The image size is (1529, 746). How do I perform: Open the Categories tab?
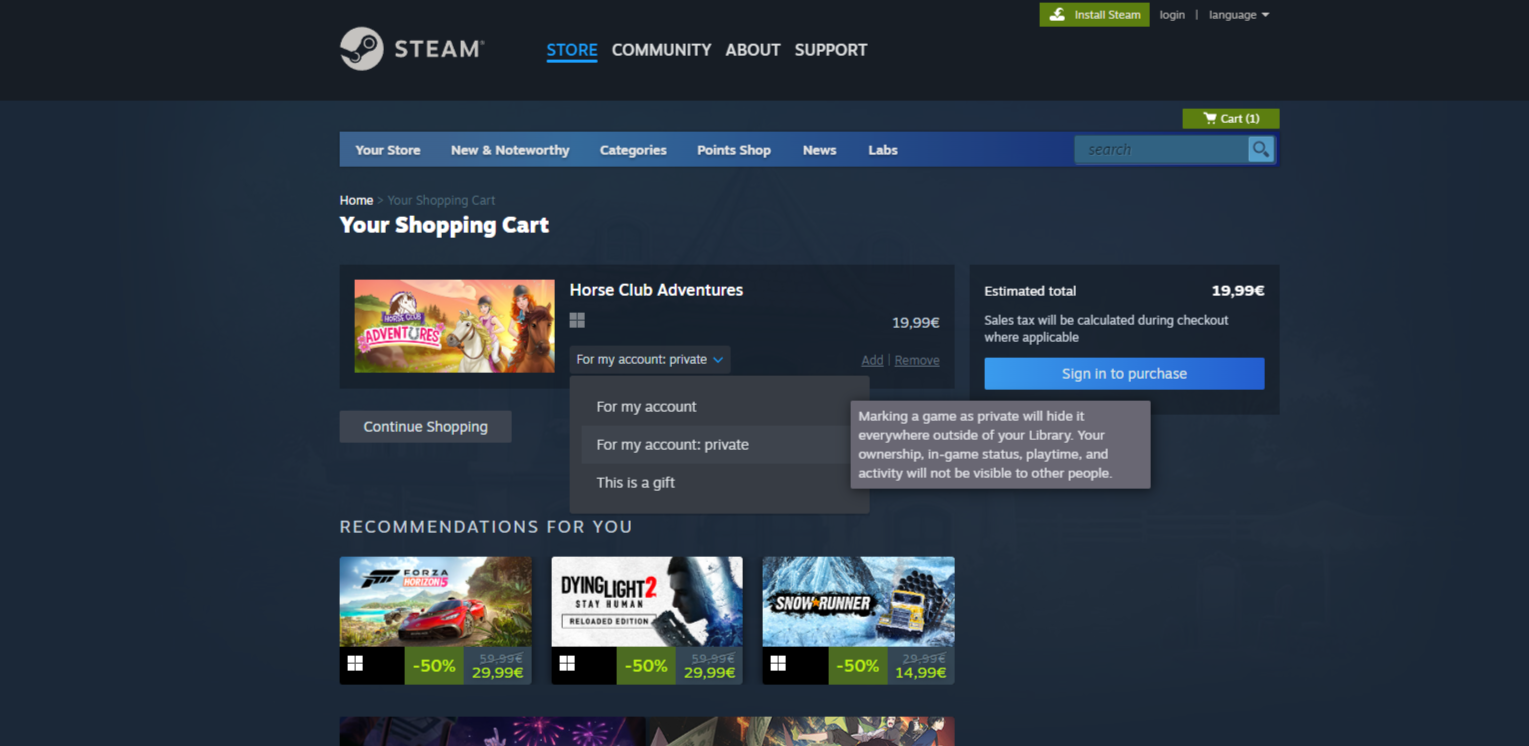tap(633, 150)
